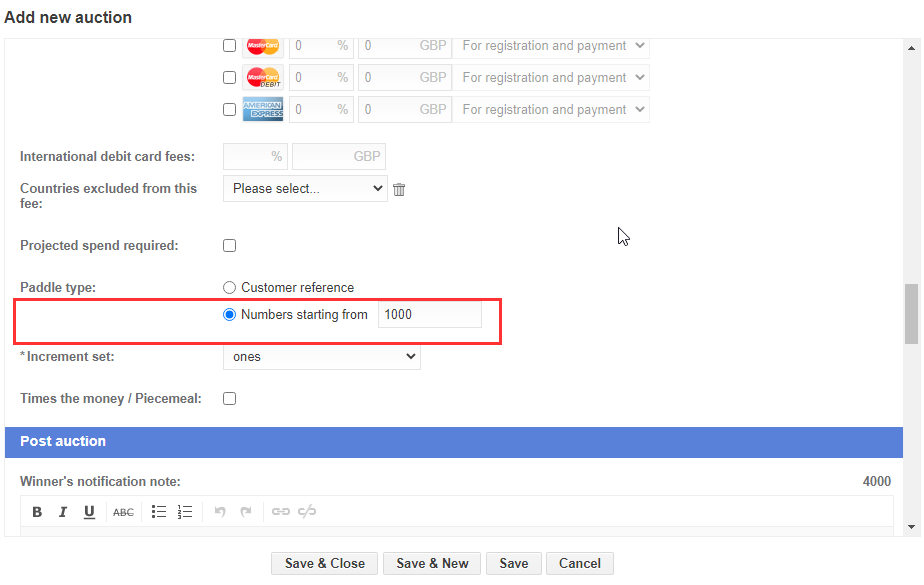
Task: Open Countries excluded 'Please select...' dropdown
Action: coord(304,188)
